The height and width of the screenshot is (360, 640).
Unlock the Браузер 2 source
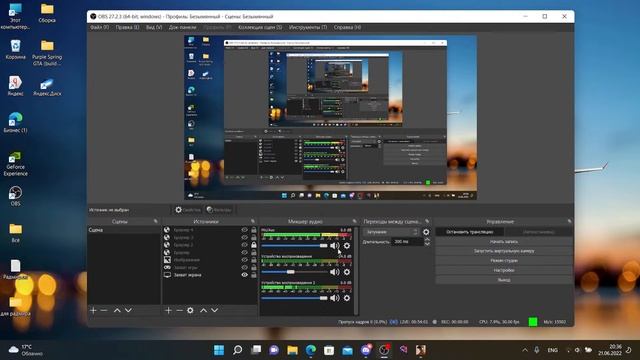pyautogui.click(x=253, y=245)
